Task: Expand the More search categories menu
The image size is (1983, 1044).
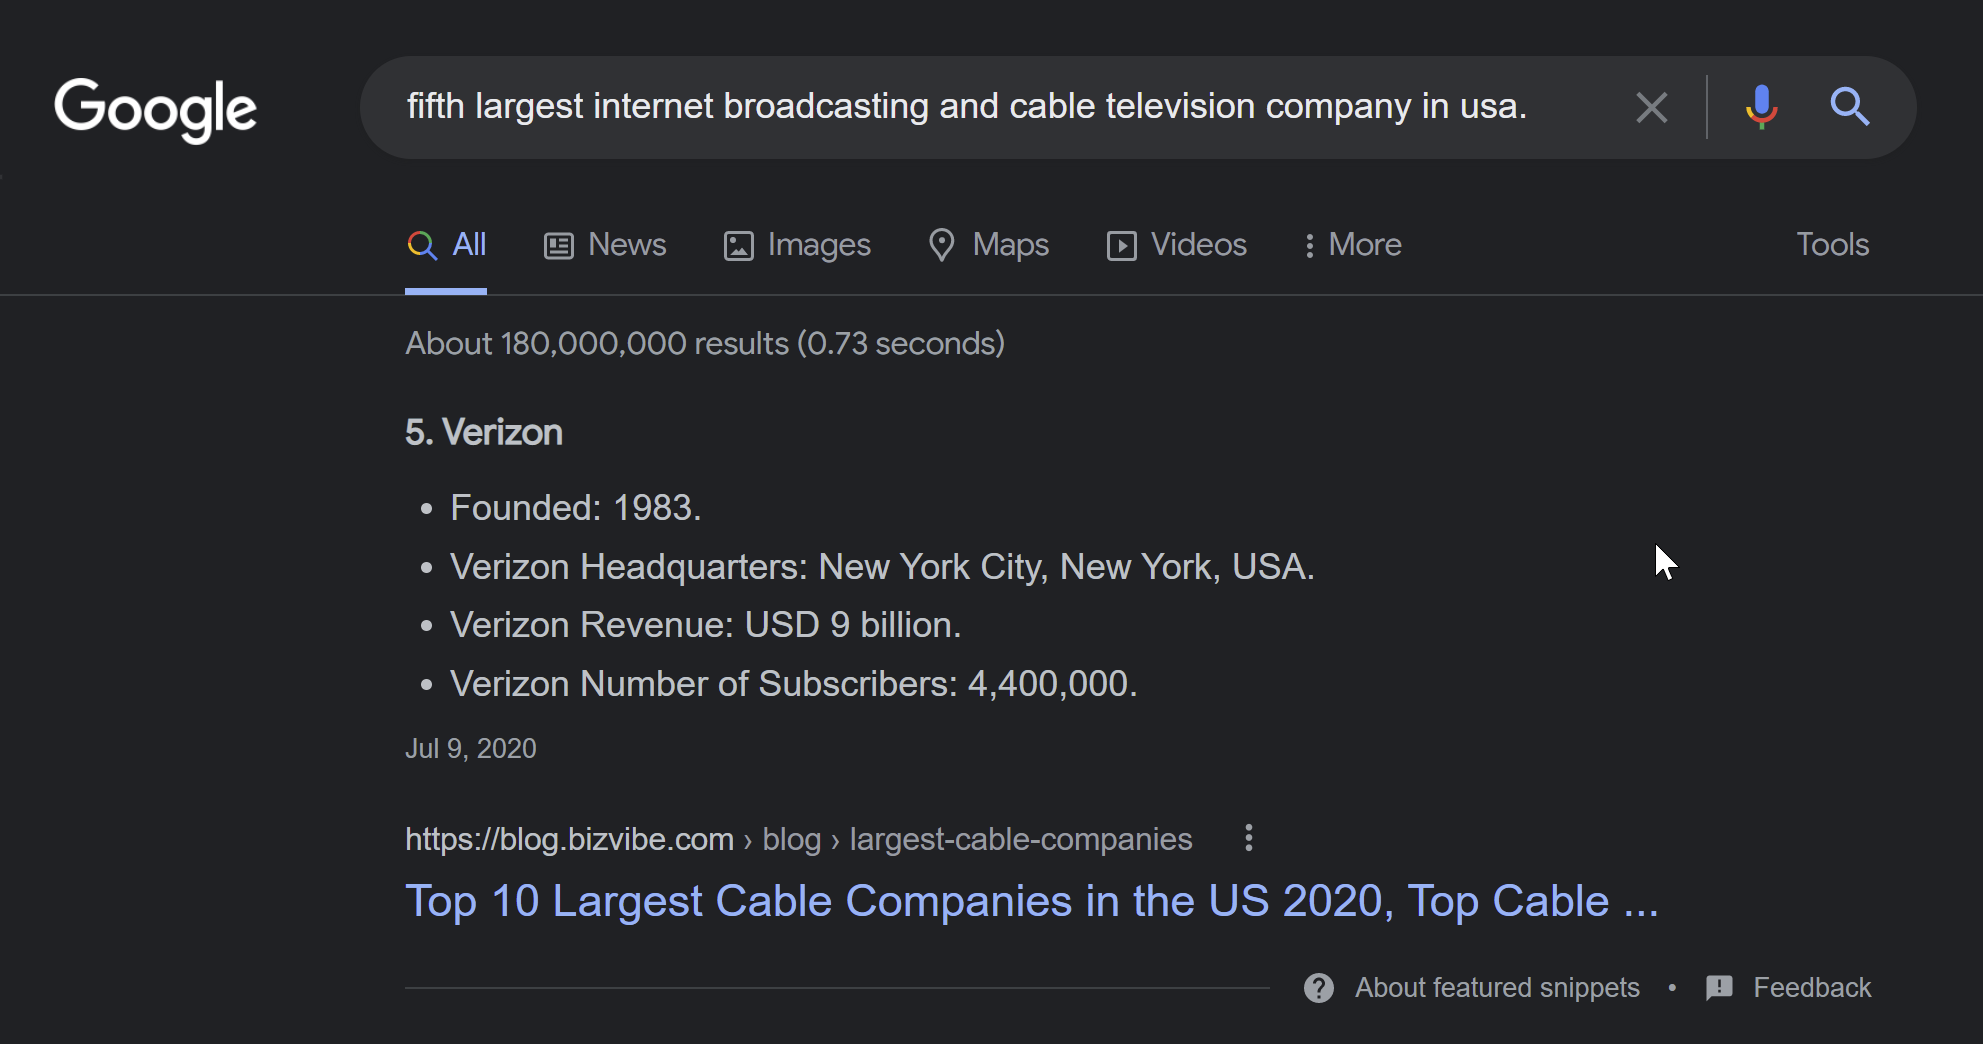Action: point(1353,245)
